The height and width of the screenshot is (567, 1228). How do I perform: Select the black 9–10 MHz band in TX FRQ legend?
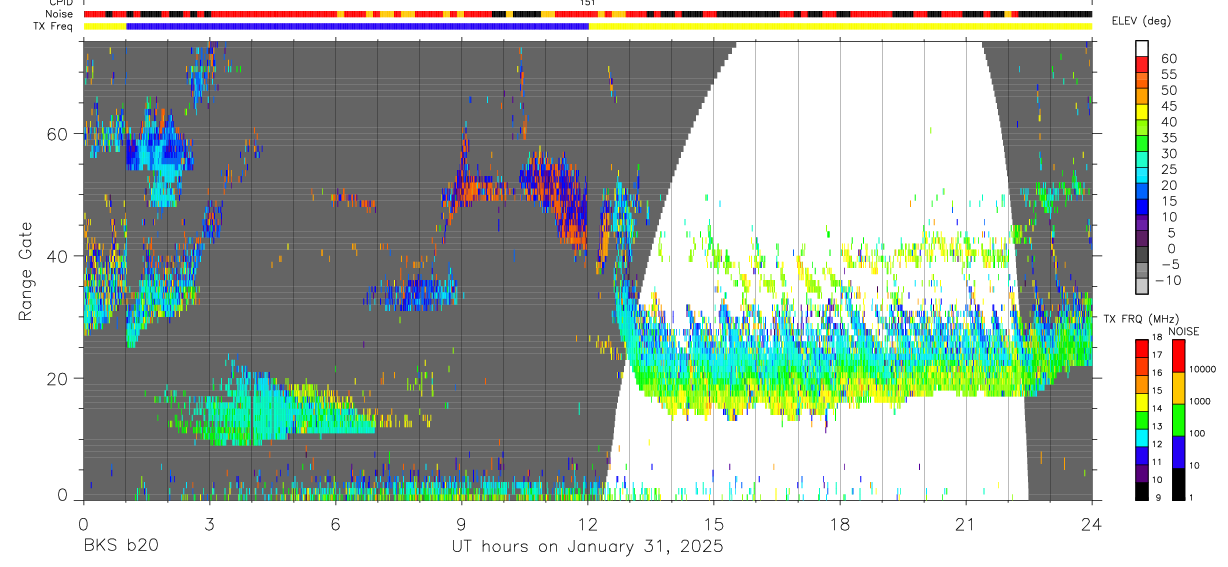click(x=1141, y=490)
